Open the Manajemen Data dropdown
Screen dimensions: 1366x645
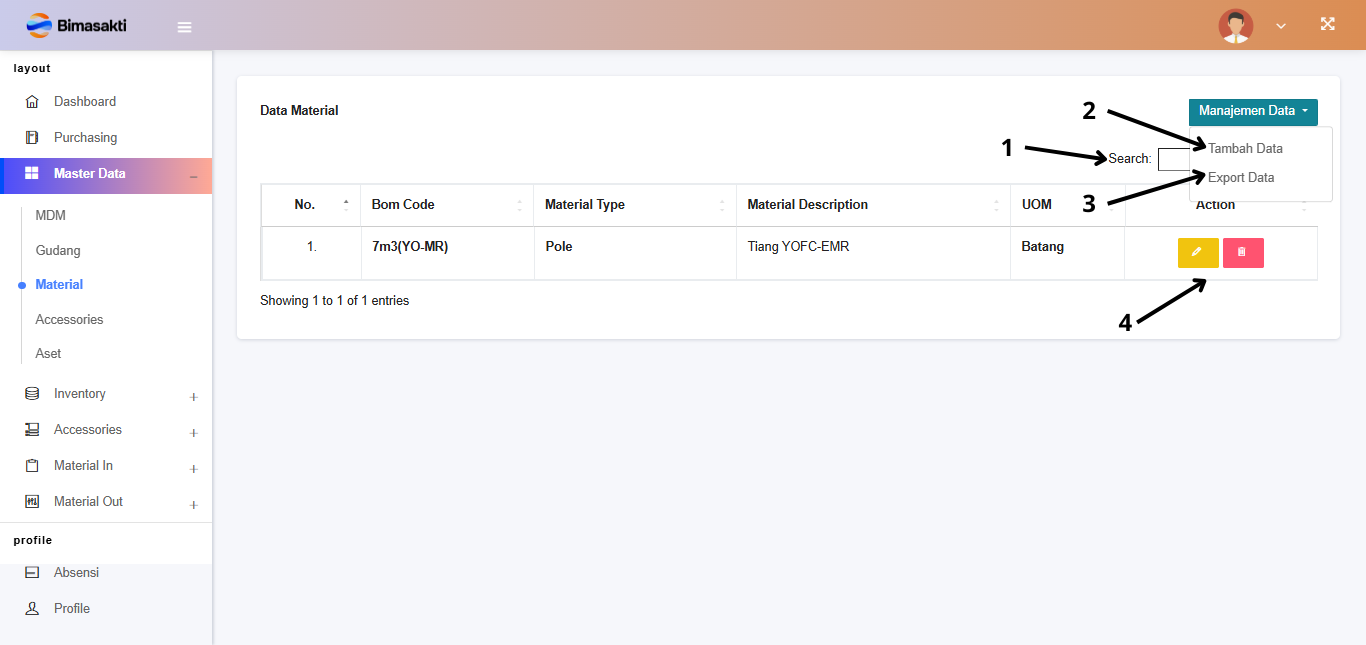[1252, 112]
